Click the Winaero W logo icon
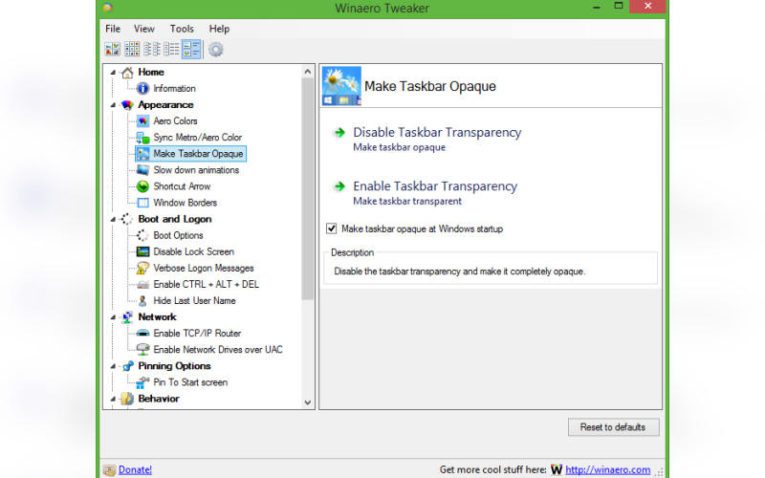The width and height of the screenshot is (765, 478). click(x=556, y=470)
